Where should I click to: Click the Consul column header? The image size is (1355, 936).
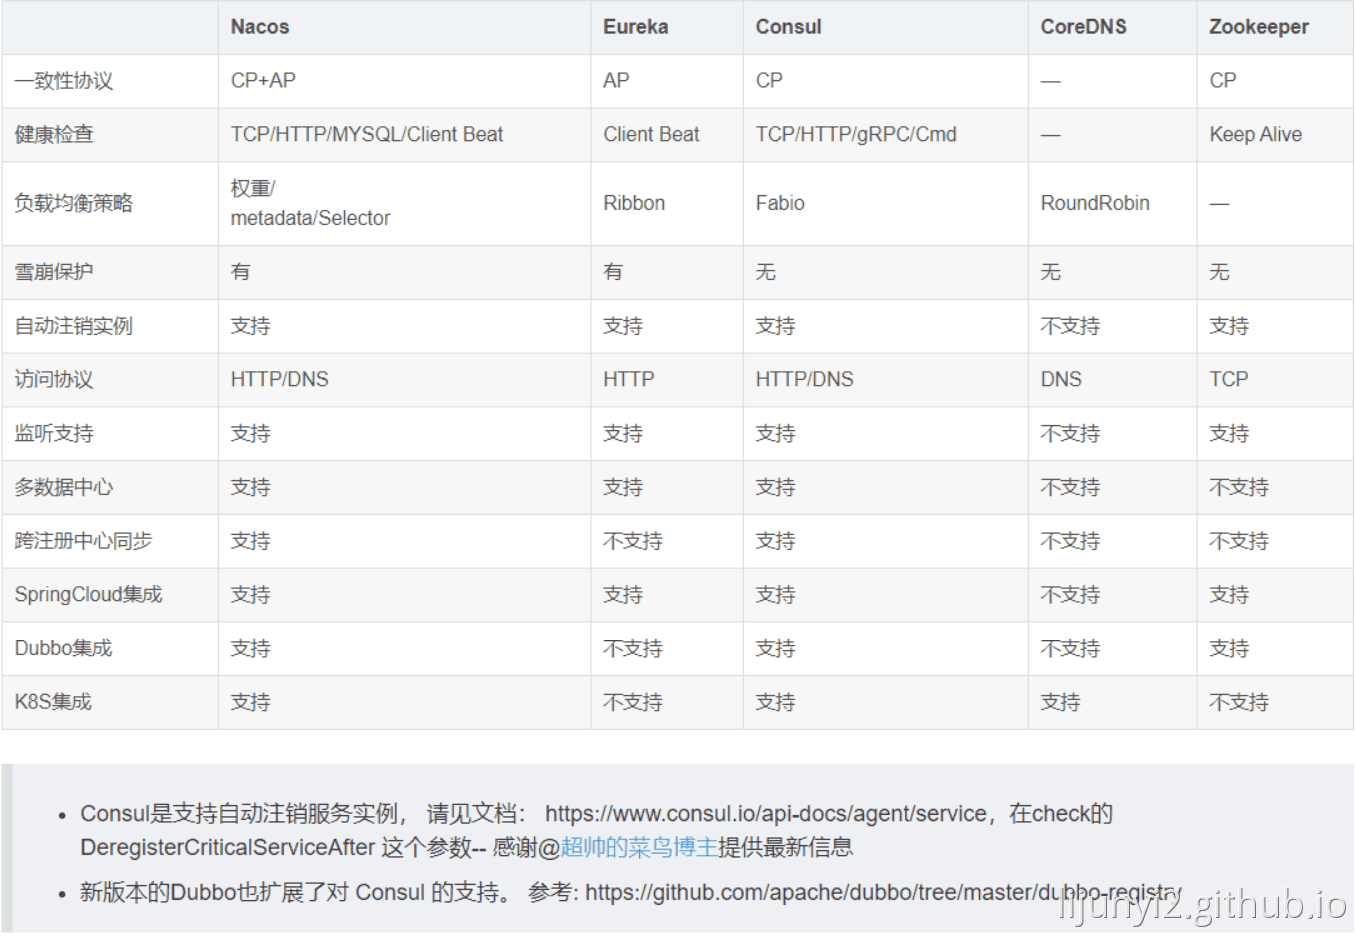coord(788,27)
